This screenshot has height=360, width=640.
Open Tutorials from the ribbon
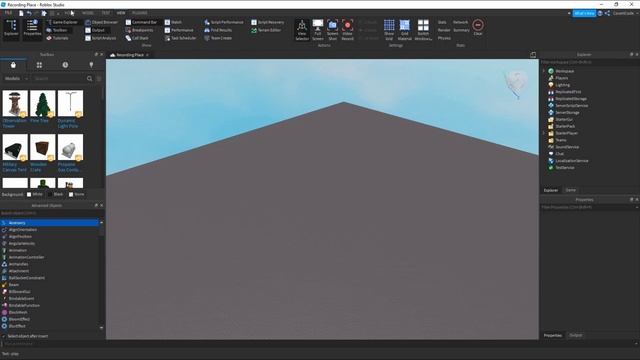tap(57, 38)
